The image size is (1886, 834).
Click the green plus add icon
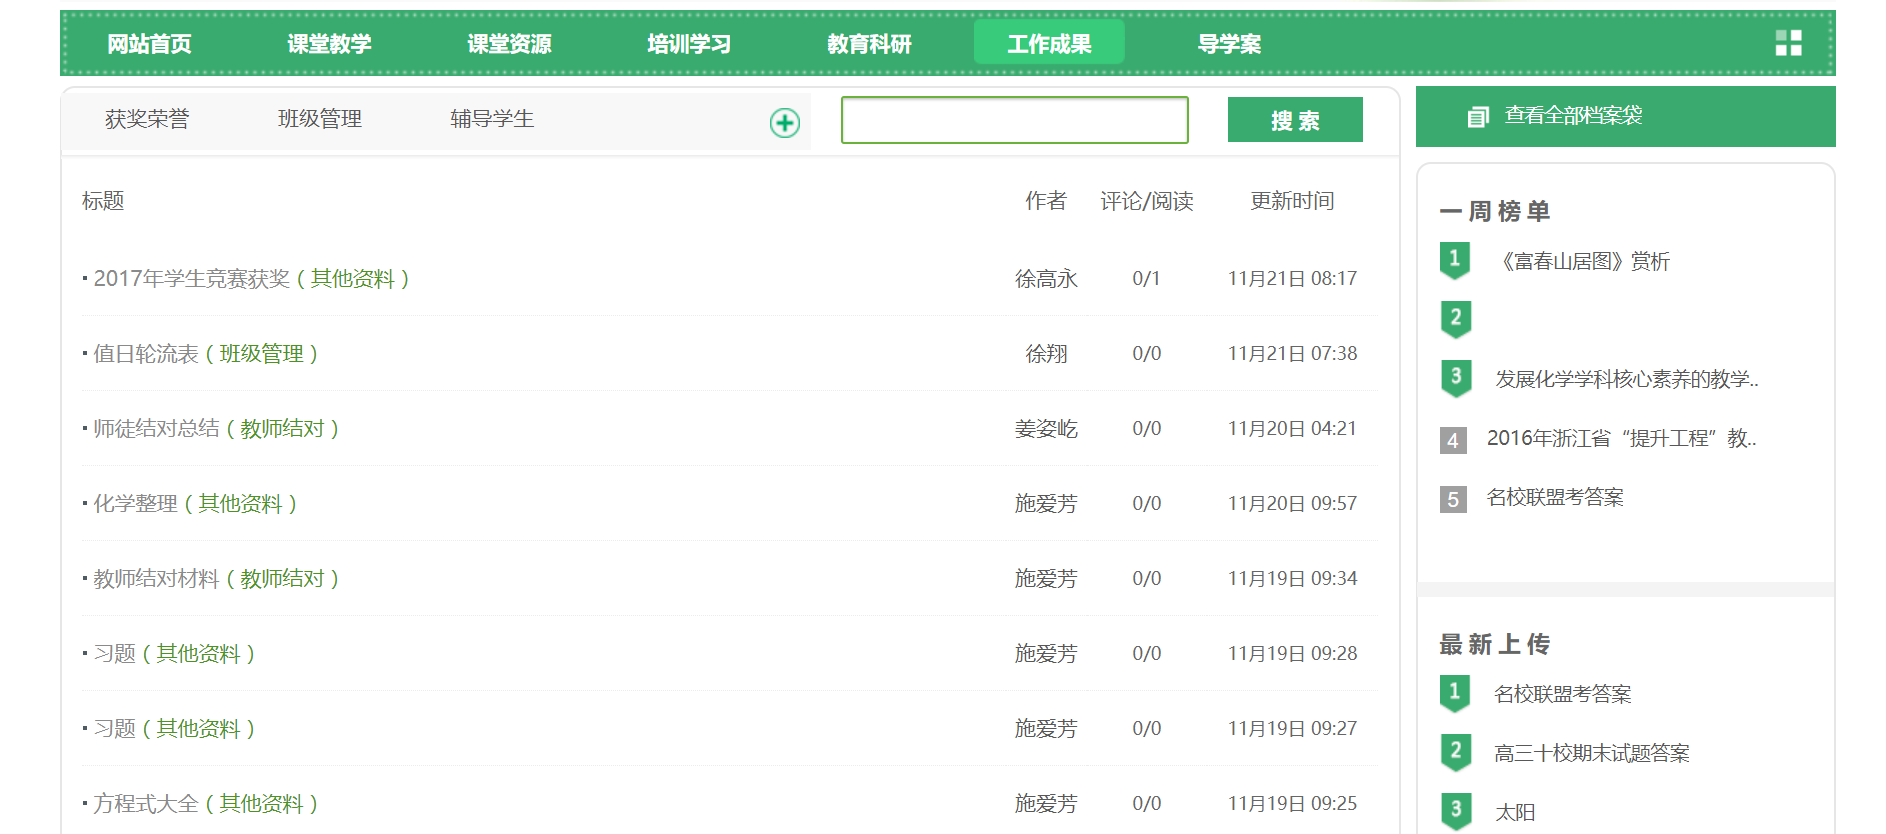pyautogui.click(x=784, y=123)
